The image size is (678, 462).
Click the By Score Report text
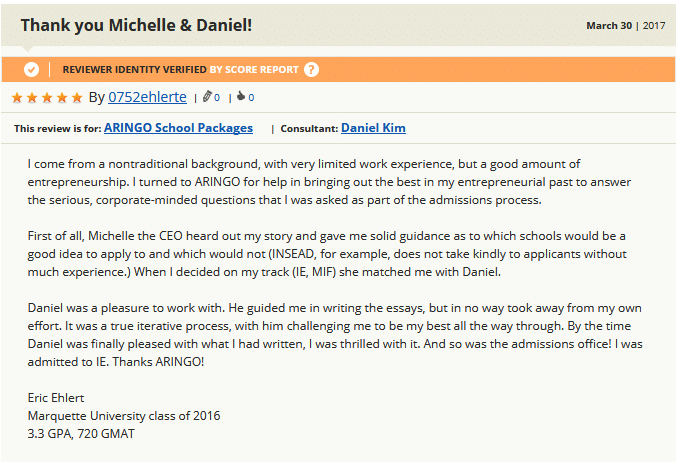click(x=254, y=70)
